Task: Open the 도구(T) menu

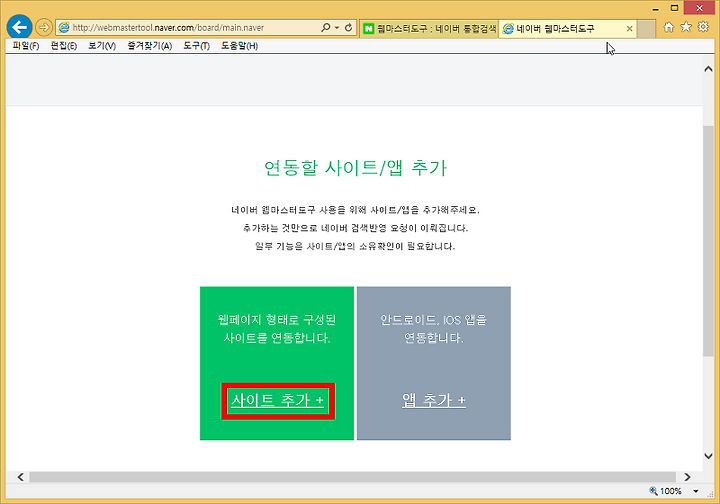Action: 197,46
